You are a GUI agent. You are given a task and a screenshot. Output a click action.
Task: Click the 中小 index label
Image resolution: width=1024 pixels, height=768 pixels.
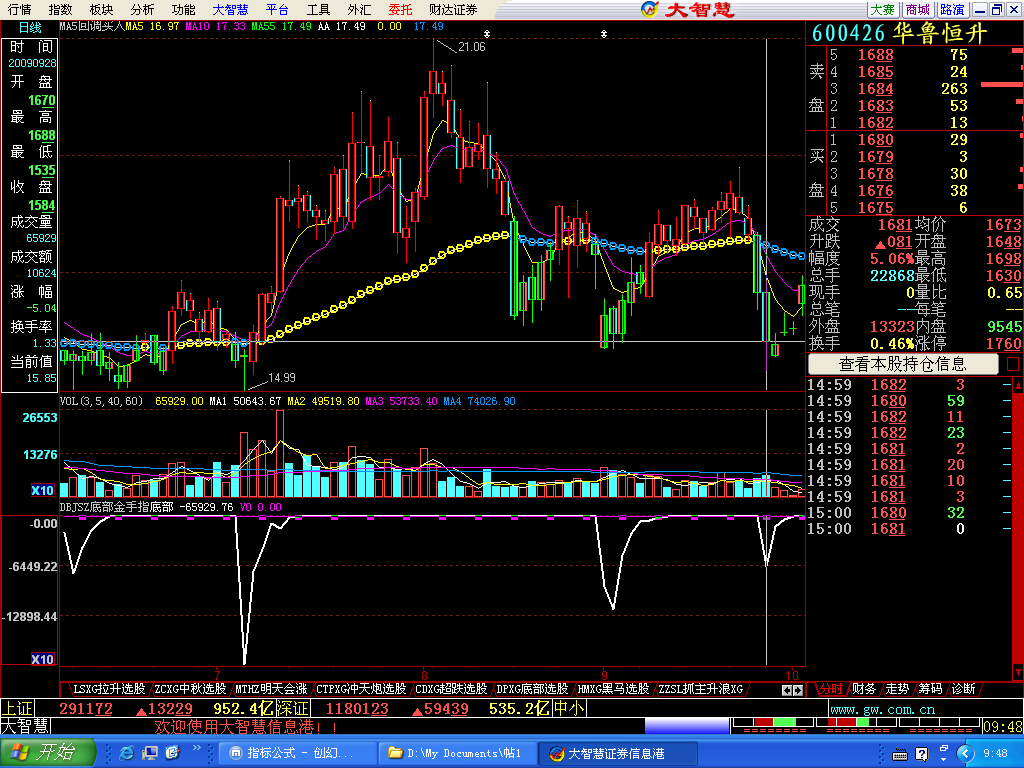tap(568, 709)
